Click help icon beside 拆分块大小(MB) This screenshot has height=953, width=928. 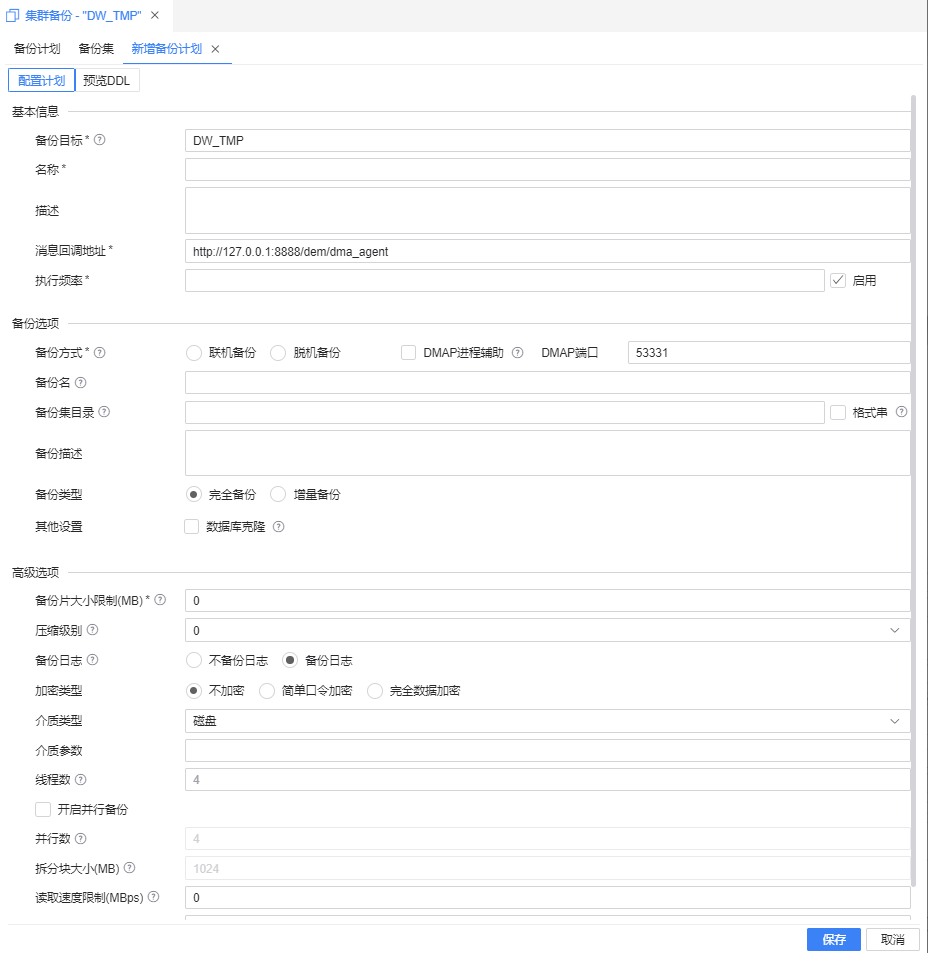point(129,868)
